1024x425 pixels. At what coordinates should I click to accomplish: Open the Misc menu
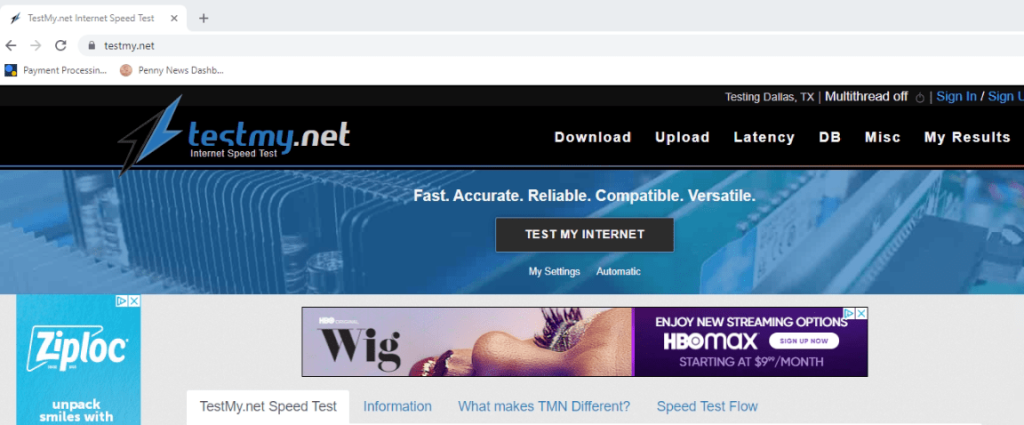point(882,137)
